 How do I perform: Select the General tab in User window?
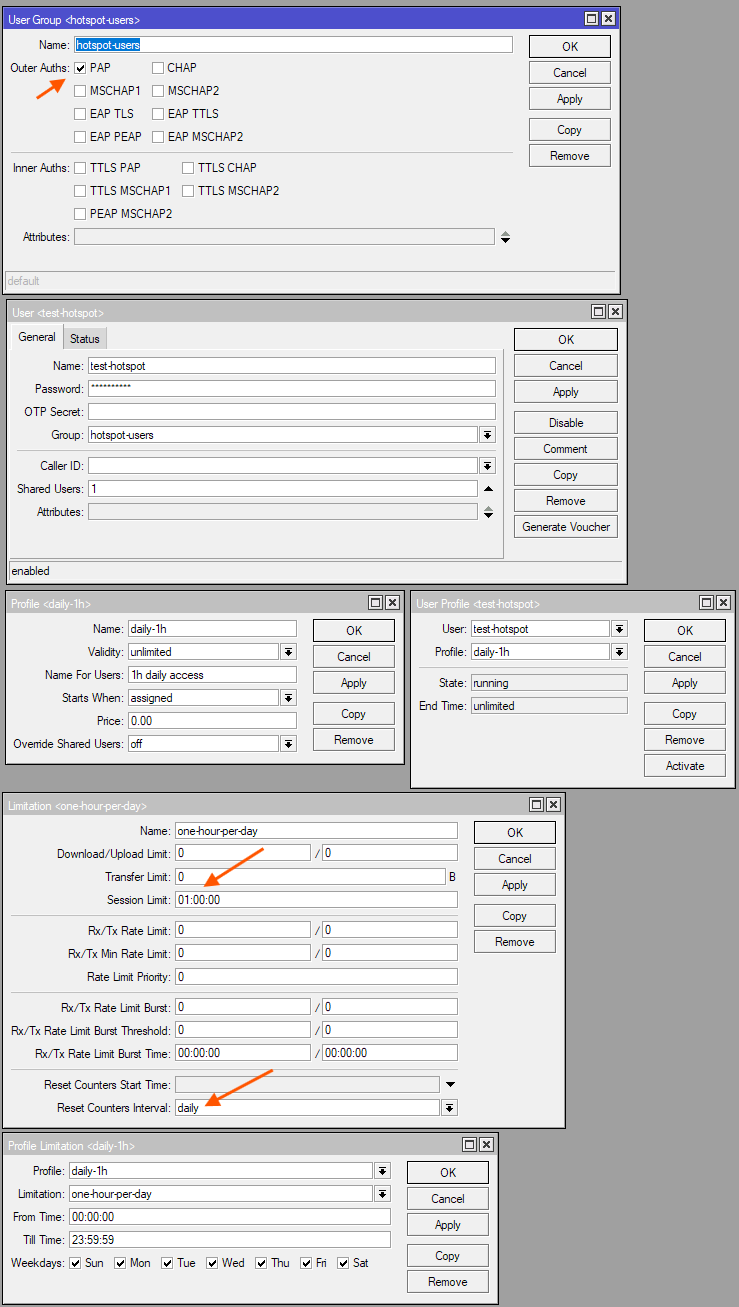(x=37, y=337)
